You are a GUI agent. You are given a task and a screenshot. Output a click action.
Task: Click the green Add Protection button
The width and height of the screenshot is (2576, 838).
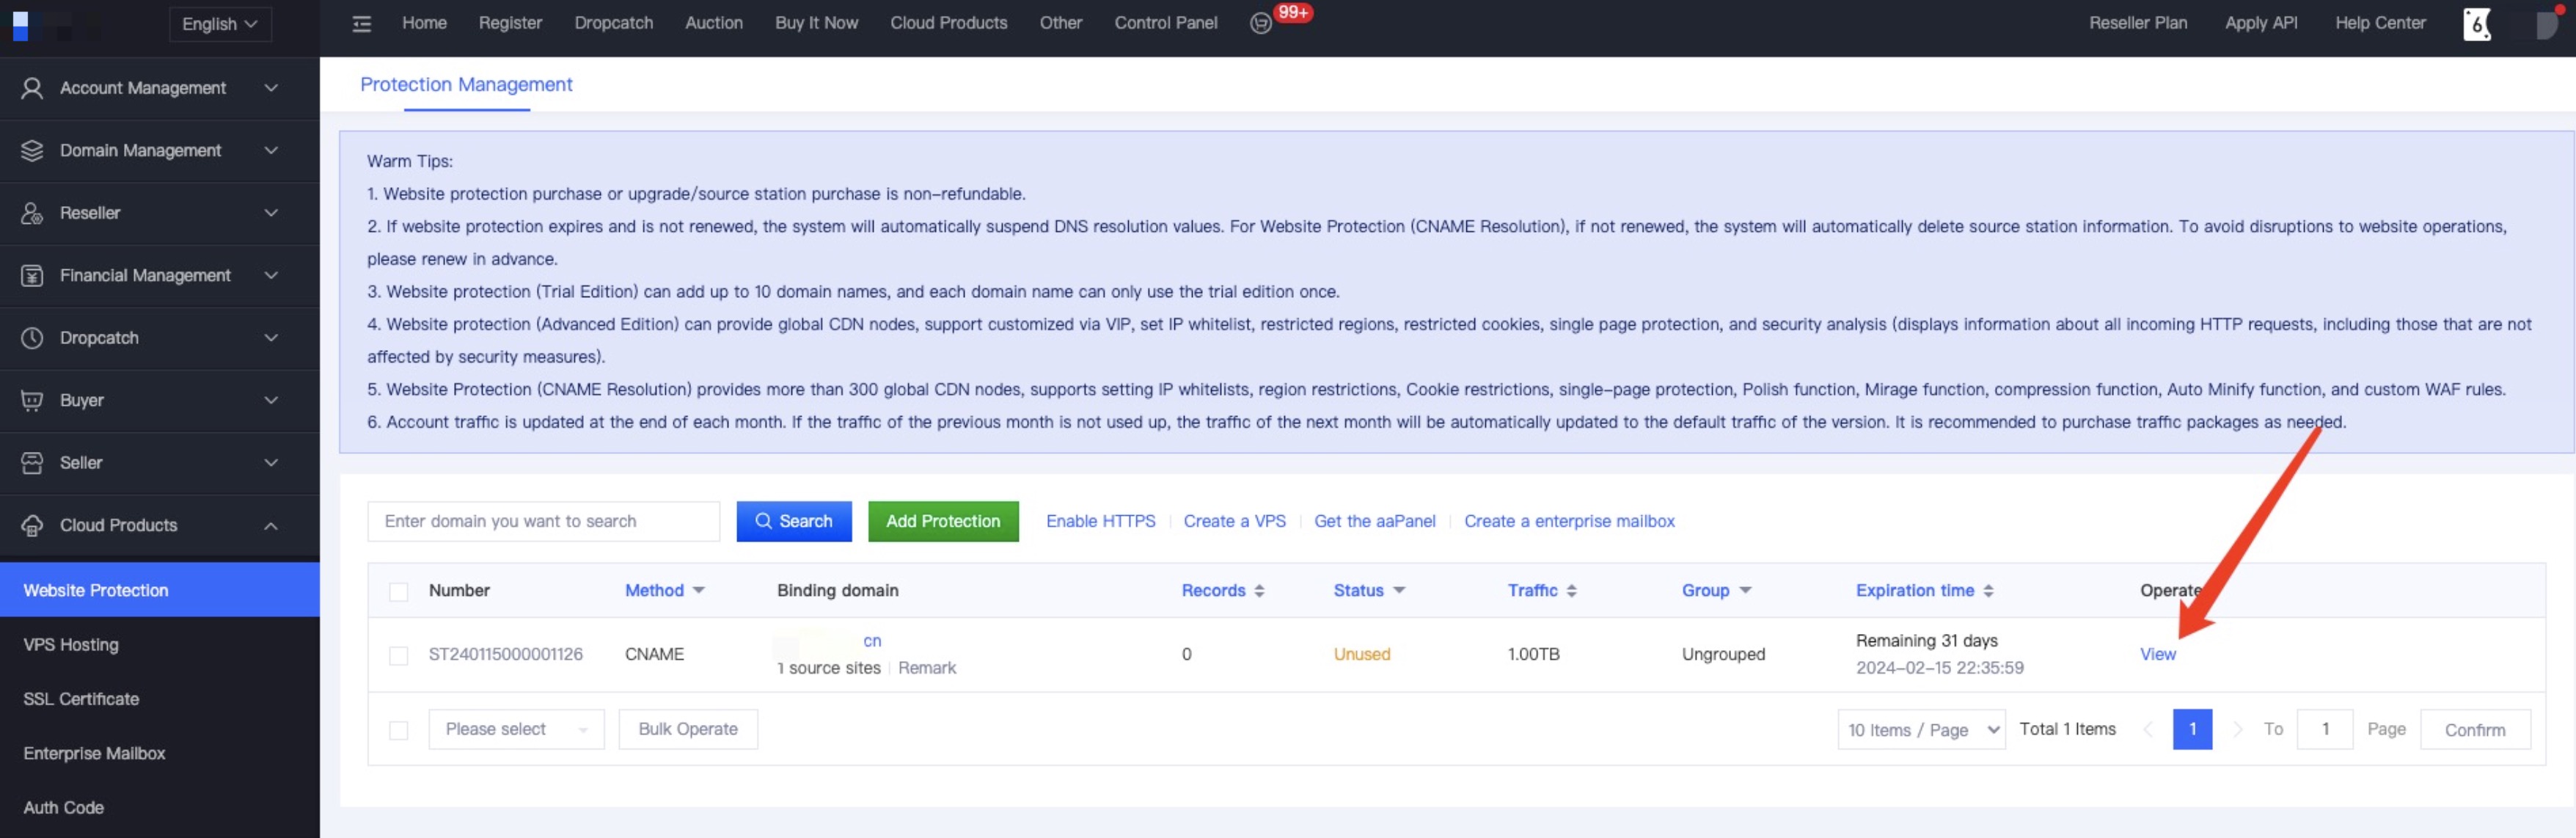[x=943, y=521]
